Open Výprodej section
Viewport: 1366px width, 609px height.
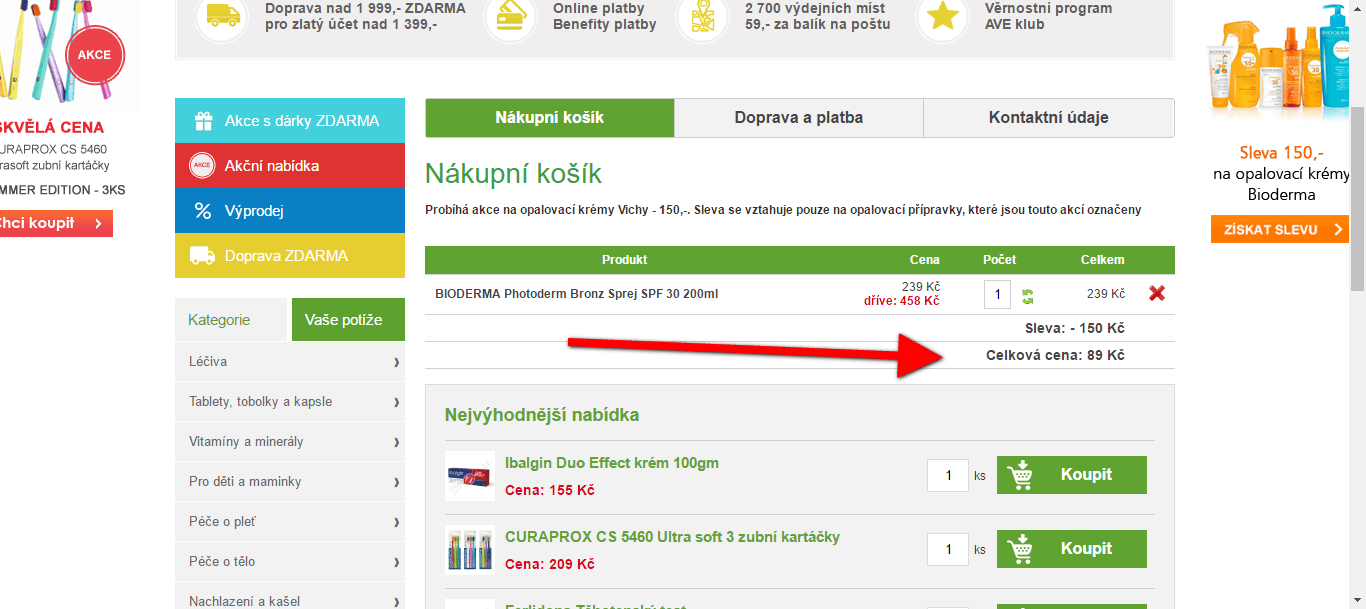point(290,211)
